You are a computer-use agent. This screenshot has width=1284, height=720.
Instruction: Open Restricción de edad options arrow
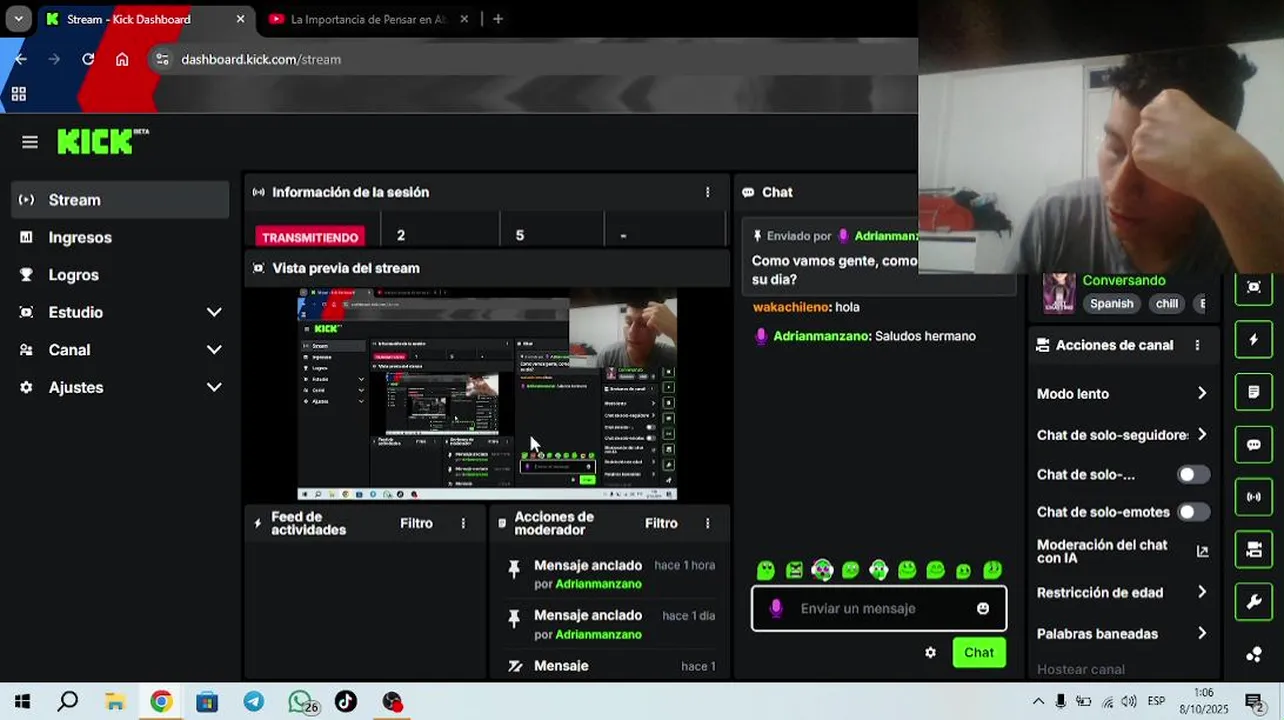pos(1202,592)
